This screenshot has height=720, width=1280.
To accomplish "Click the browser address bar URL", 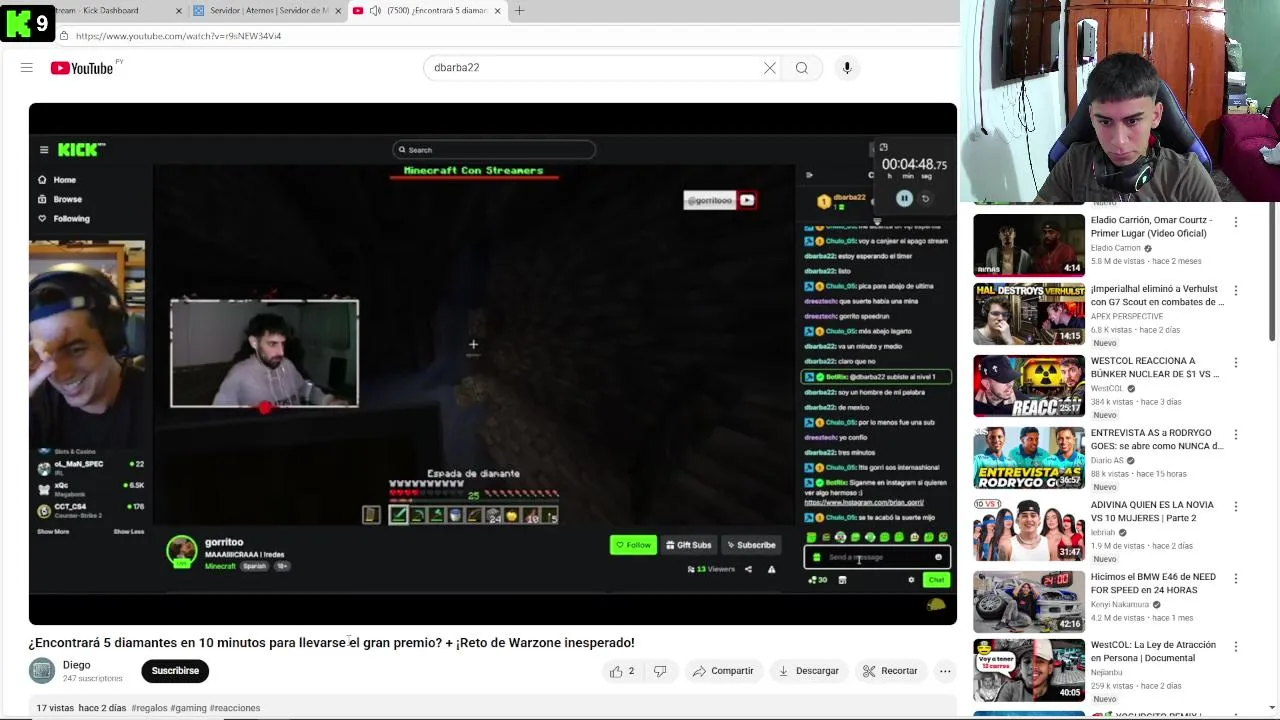I will pos(178,36).
